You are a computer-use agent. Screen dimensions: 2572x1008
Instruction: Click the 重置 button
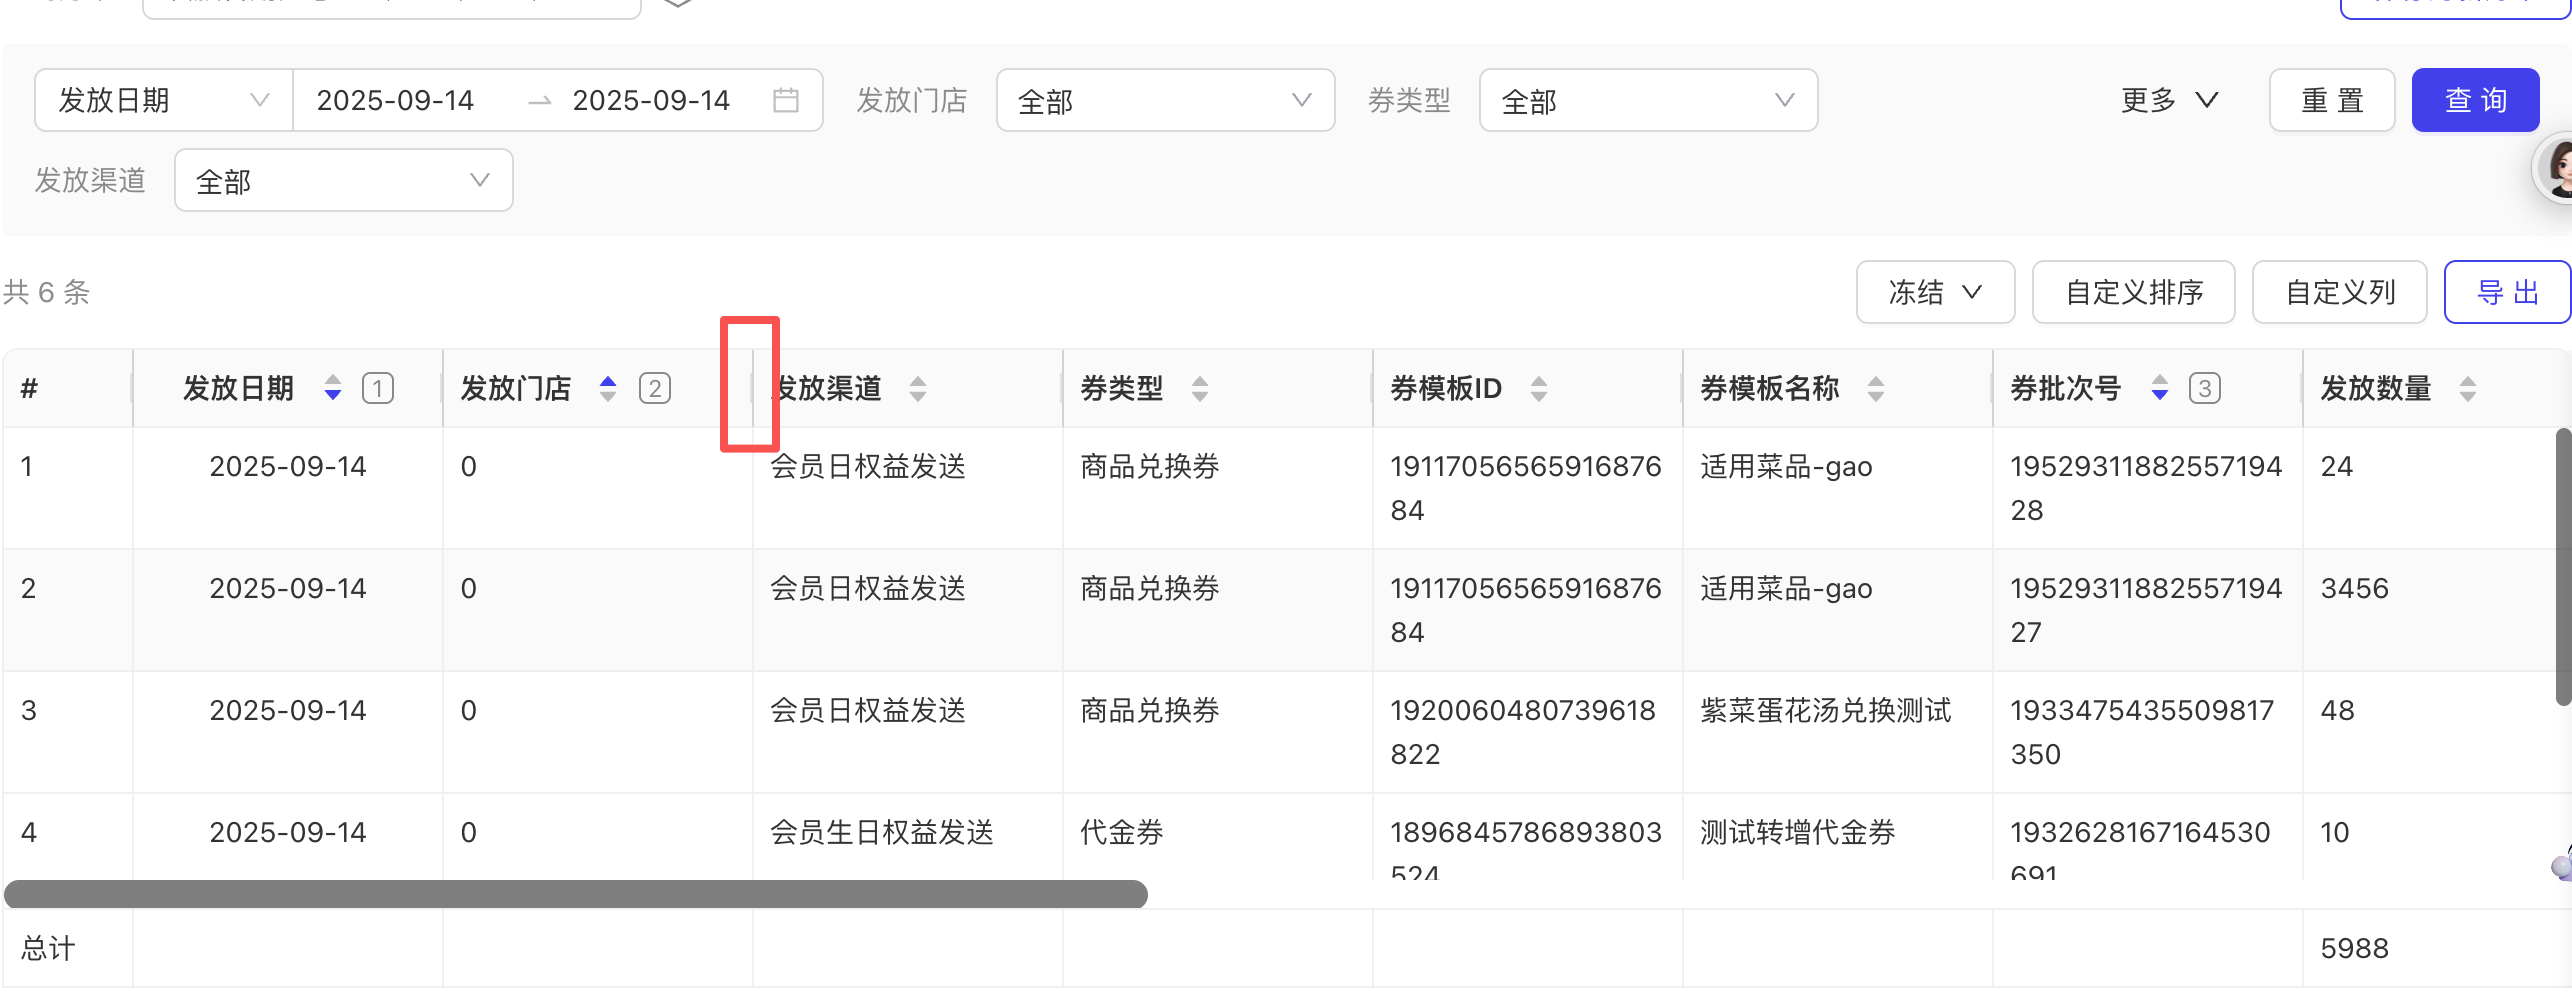click(x=2331, y=100)
